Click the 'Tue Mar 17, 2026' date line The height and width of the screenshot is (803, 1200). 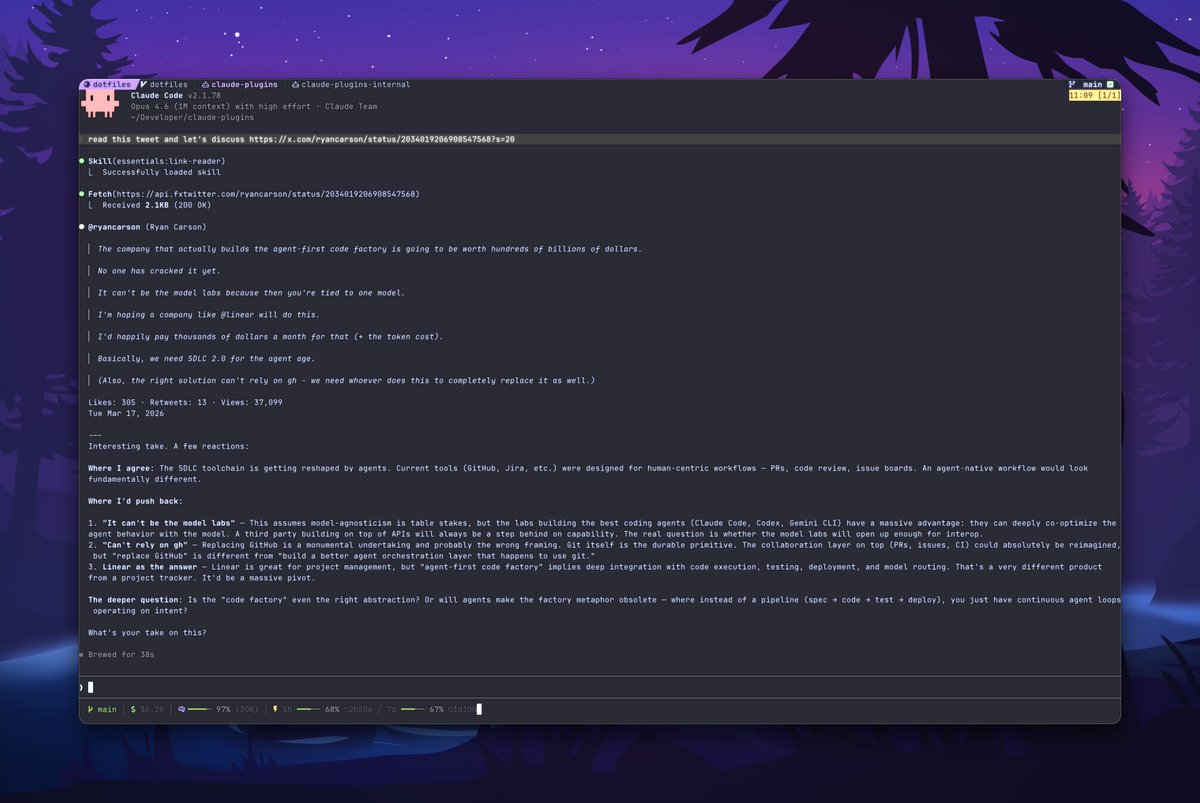coord(126,413)
